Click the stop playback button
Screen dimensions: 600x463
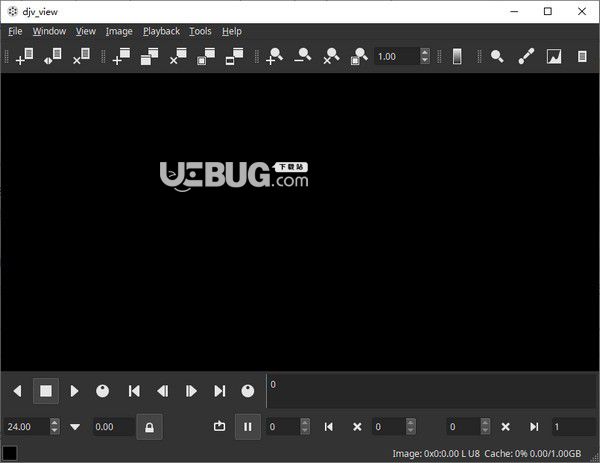46,391
